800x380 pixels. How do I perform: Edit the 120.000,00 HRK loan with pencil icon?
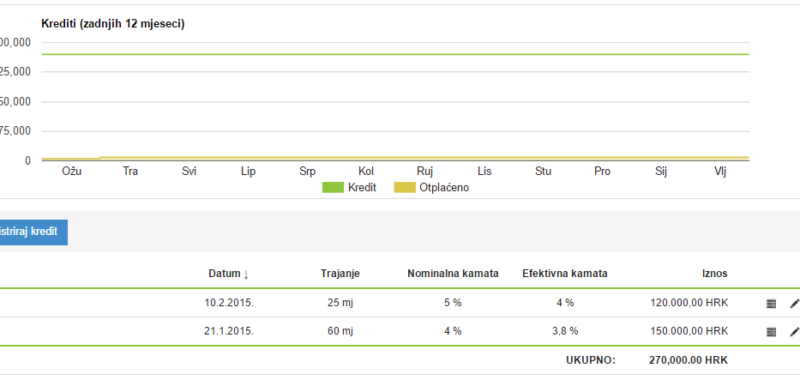[x=794, y=303]
